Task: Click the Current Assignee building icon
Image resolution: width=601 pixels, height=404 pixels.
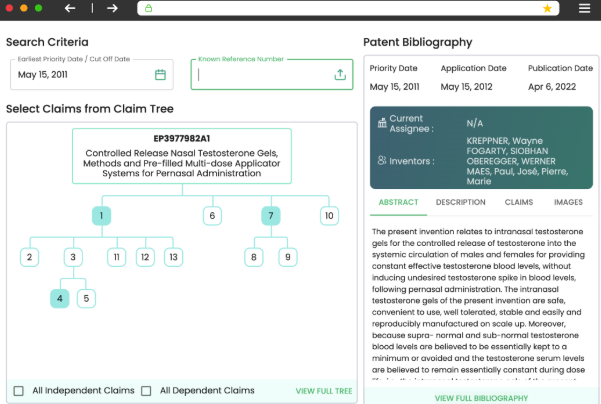Action: pyautogui.click(x=382, y=123)
